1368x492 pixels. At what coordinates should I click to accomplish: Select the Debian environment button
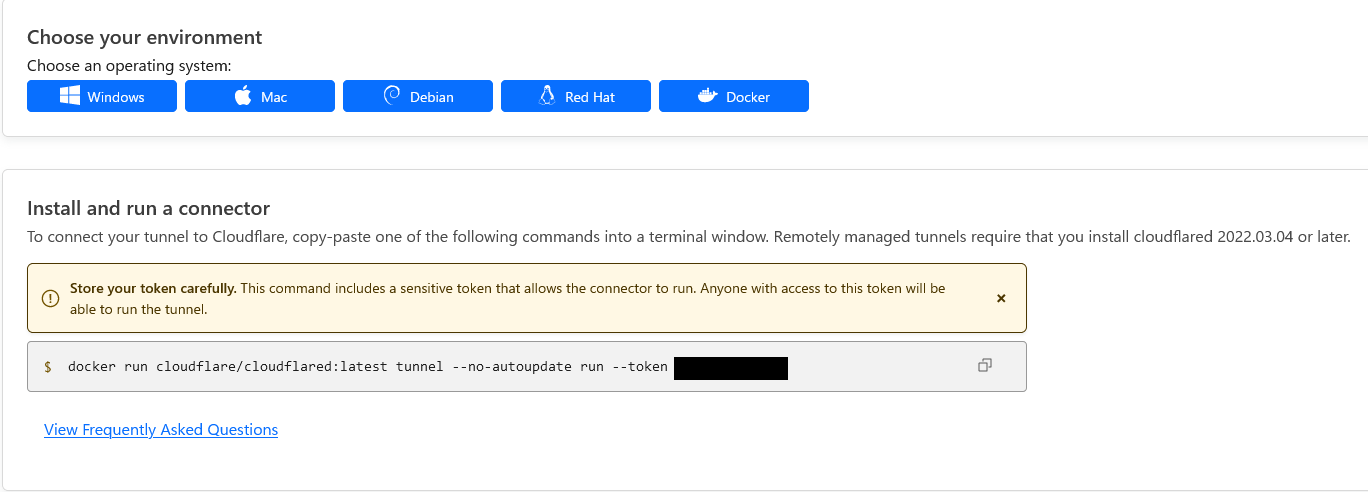tap(418, 97)
